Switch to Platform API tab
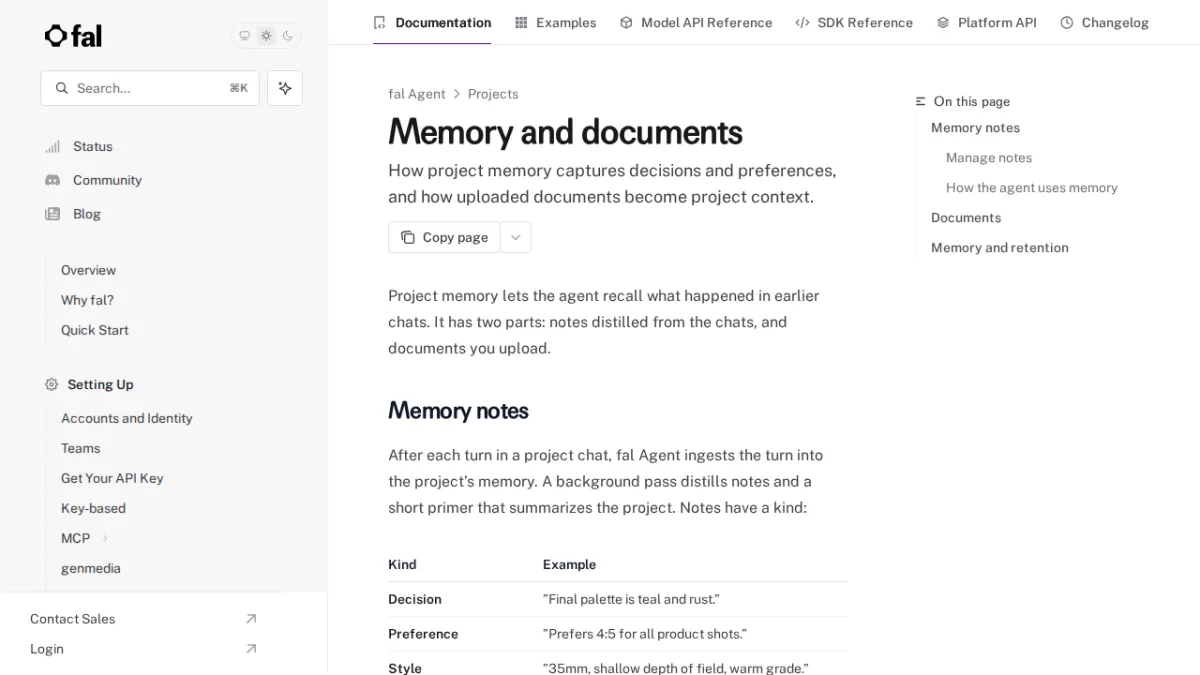The width and height of the screenshot is (1200, 675). (986, 22)
